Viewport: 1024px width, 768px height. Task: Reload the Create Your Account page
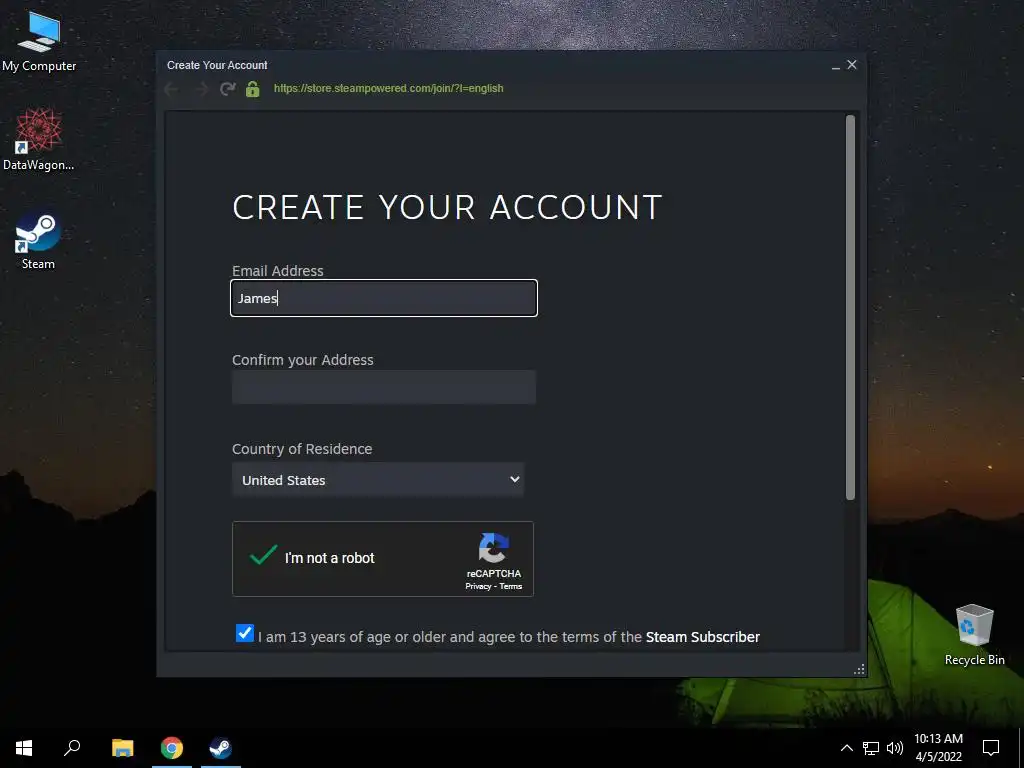coord(227,89)
